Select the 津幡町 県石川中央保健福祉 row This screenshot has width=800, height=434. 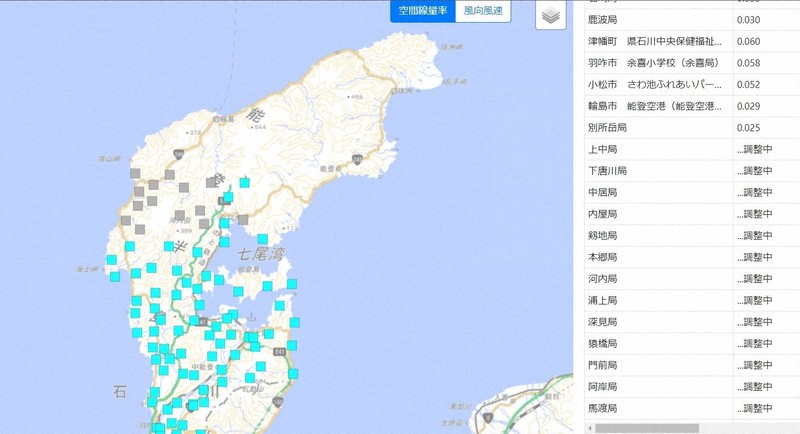coord(692,41)
